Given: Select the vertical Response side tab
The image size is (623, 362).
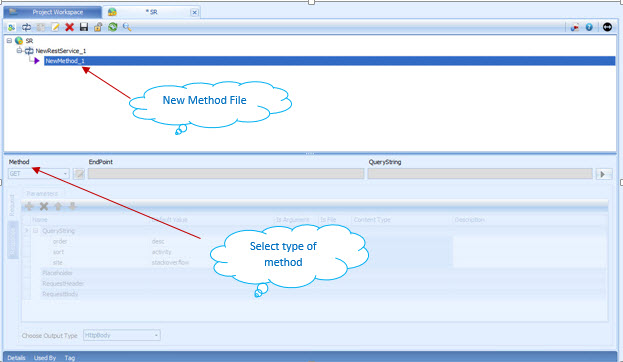Looking at the screenshot, I should pos(13,240).
